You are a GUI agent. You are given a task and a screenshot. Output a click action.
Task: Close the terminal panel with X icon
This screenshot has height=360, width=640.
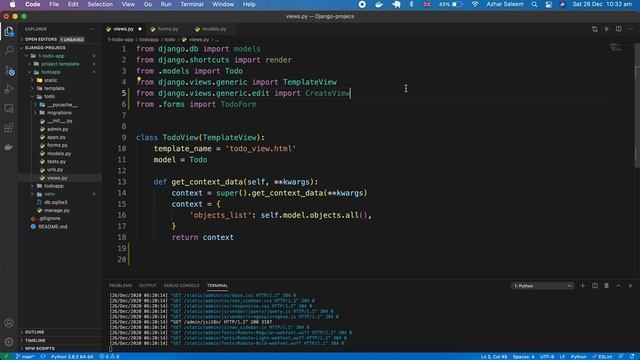[x=630, y=286]
